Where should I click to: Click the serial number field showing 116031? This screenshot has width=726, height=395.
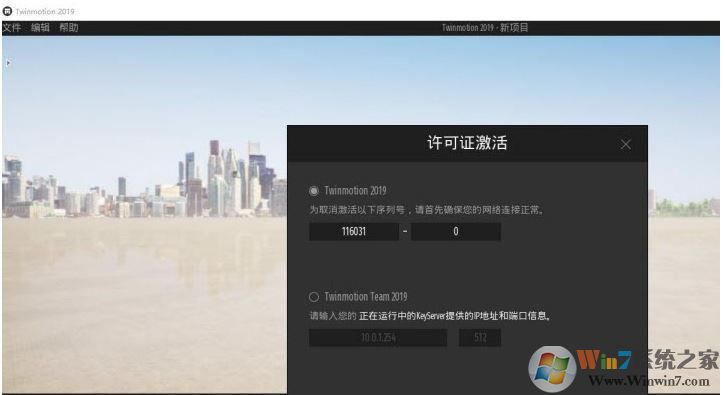(x=354, y=232)
